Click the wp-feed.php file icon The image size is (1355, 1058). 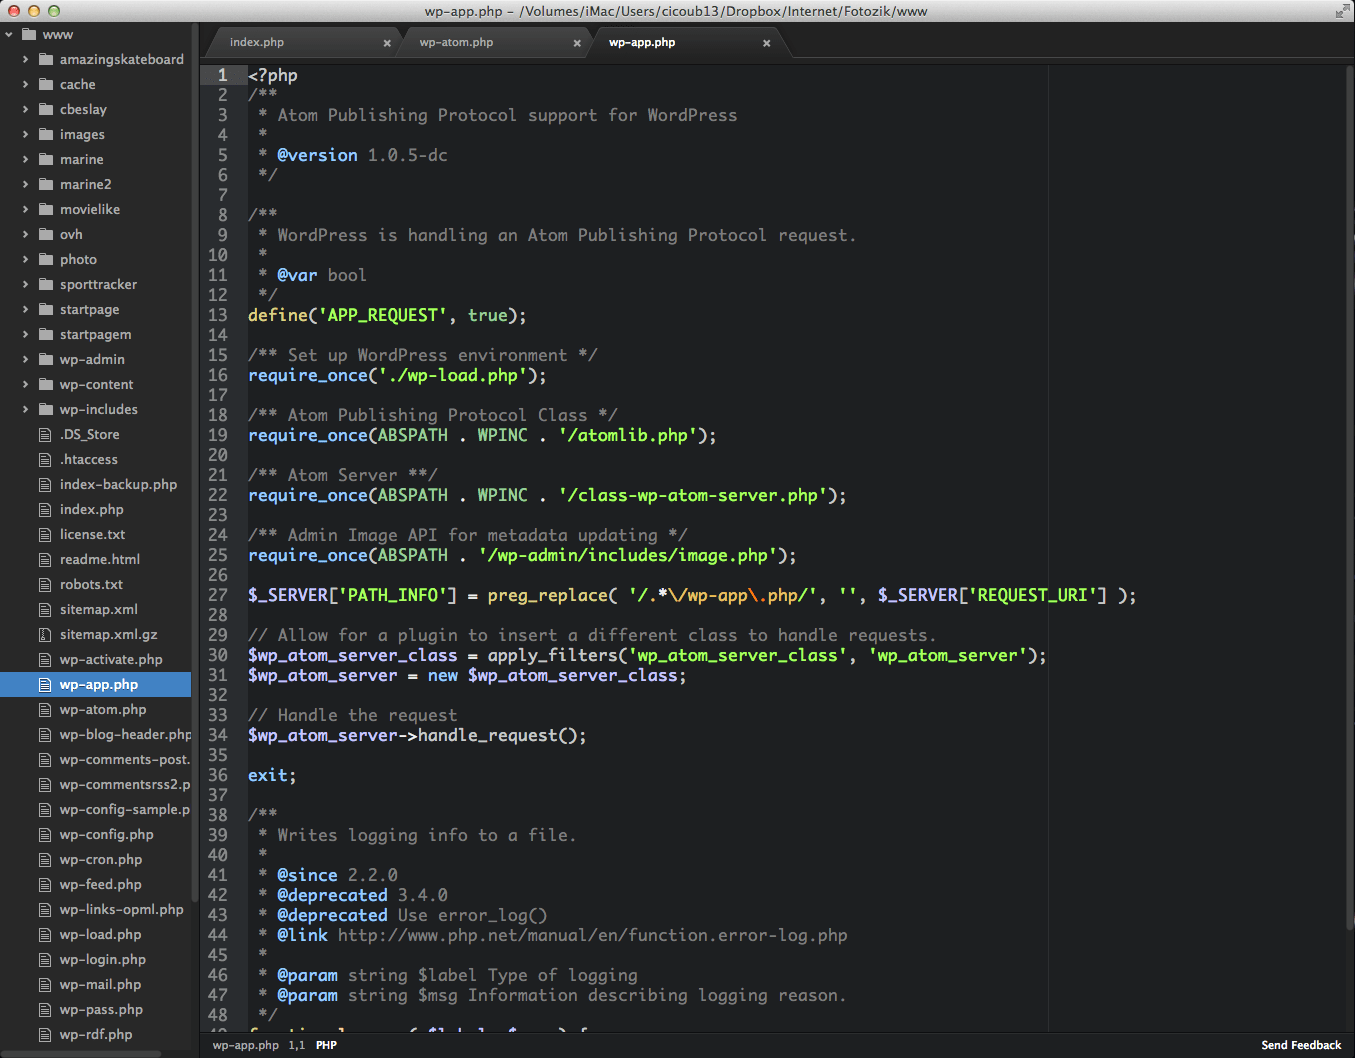pos(45,884)
